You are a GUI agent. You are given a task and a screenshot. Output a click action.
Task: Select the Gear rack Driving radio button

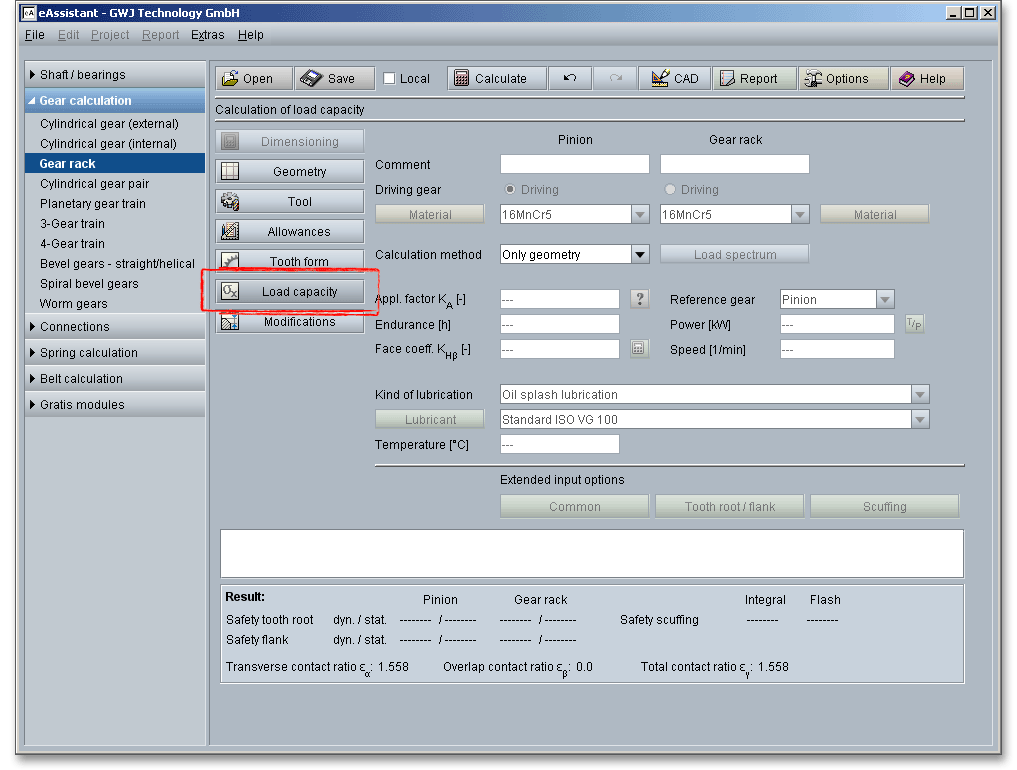pyautogui.click(x=670, y=190)
